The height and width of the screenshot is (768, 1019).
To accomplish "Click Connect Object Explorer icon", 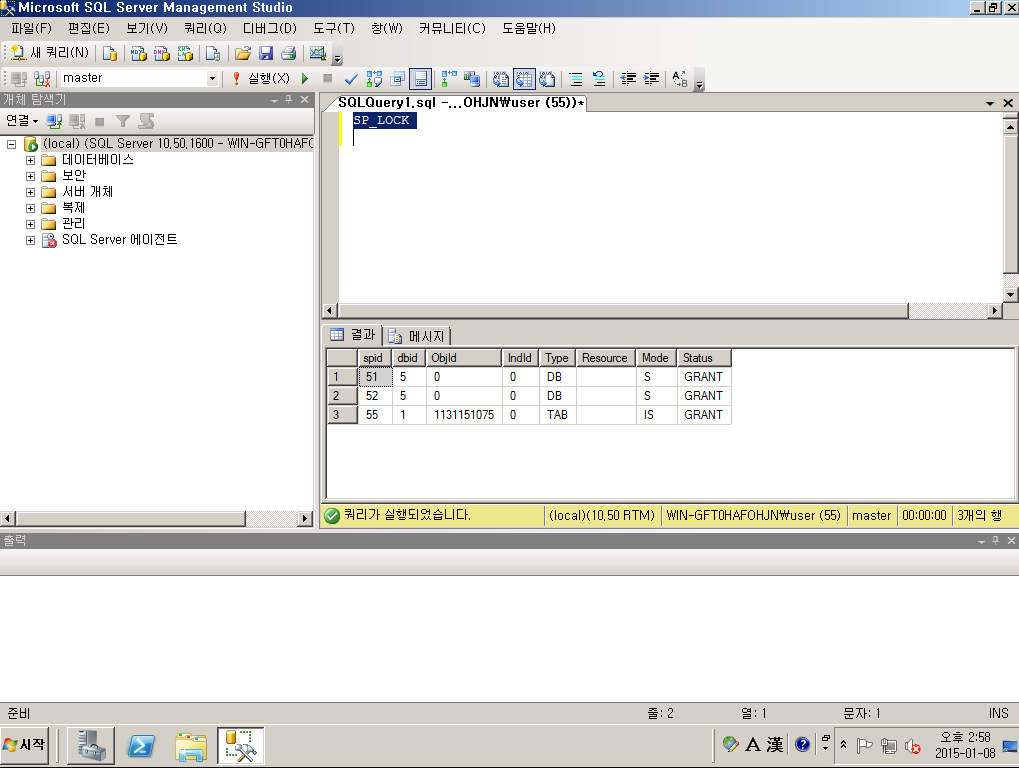I will 54,121.
